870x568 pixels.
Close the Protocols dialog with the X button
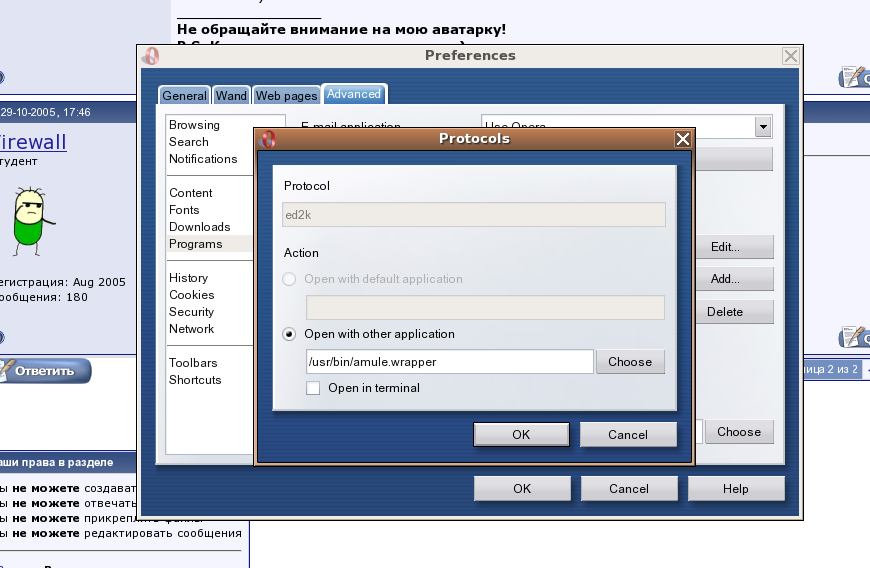683,139
